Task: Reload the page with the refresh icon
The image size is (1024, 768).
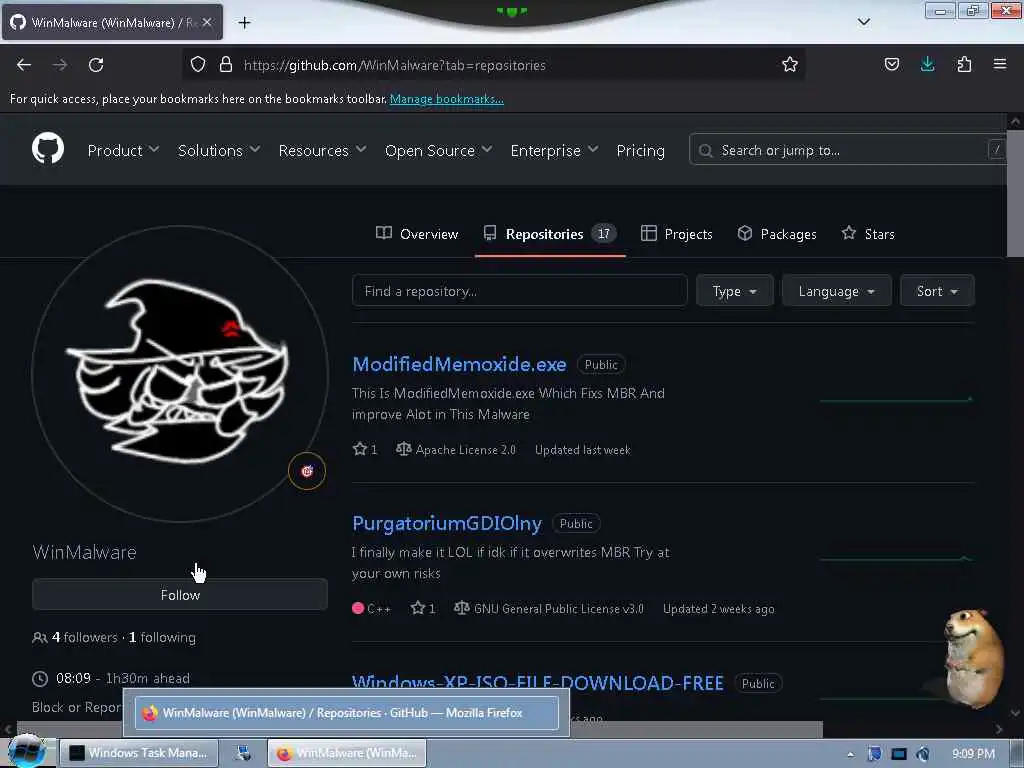Action: pyautogui.click(x=96, y=65)
